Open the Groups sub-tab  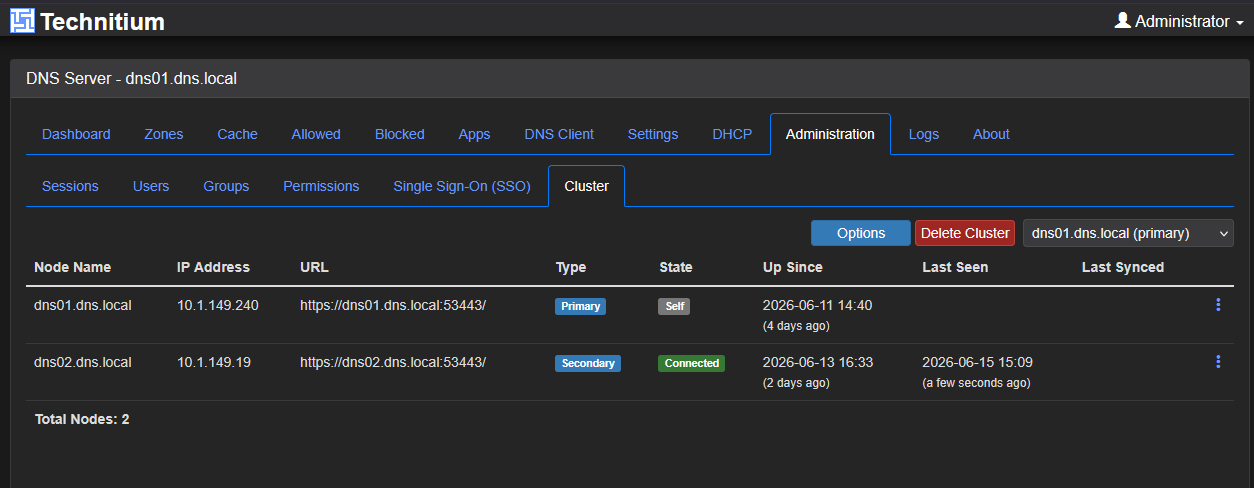(x=226, y=186)
